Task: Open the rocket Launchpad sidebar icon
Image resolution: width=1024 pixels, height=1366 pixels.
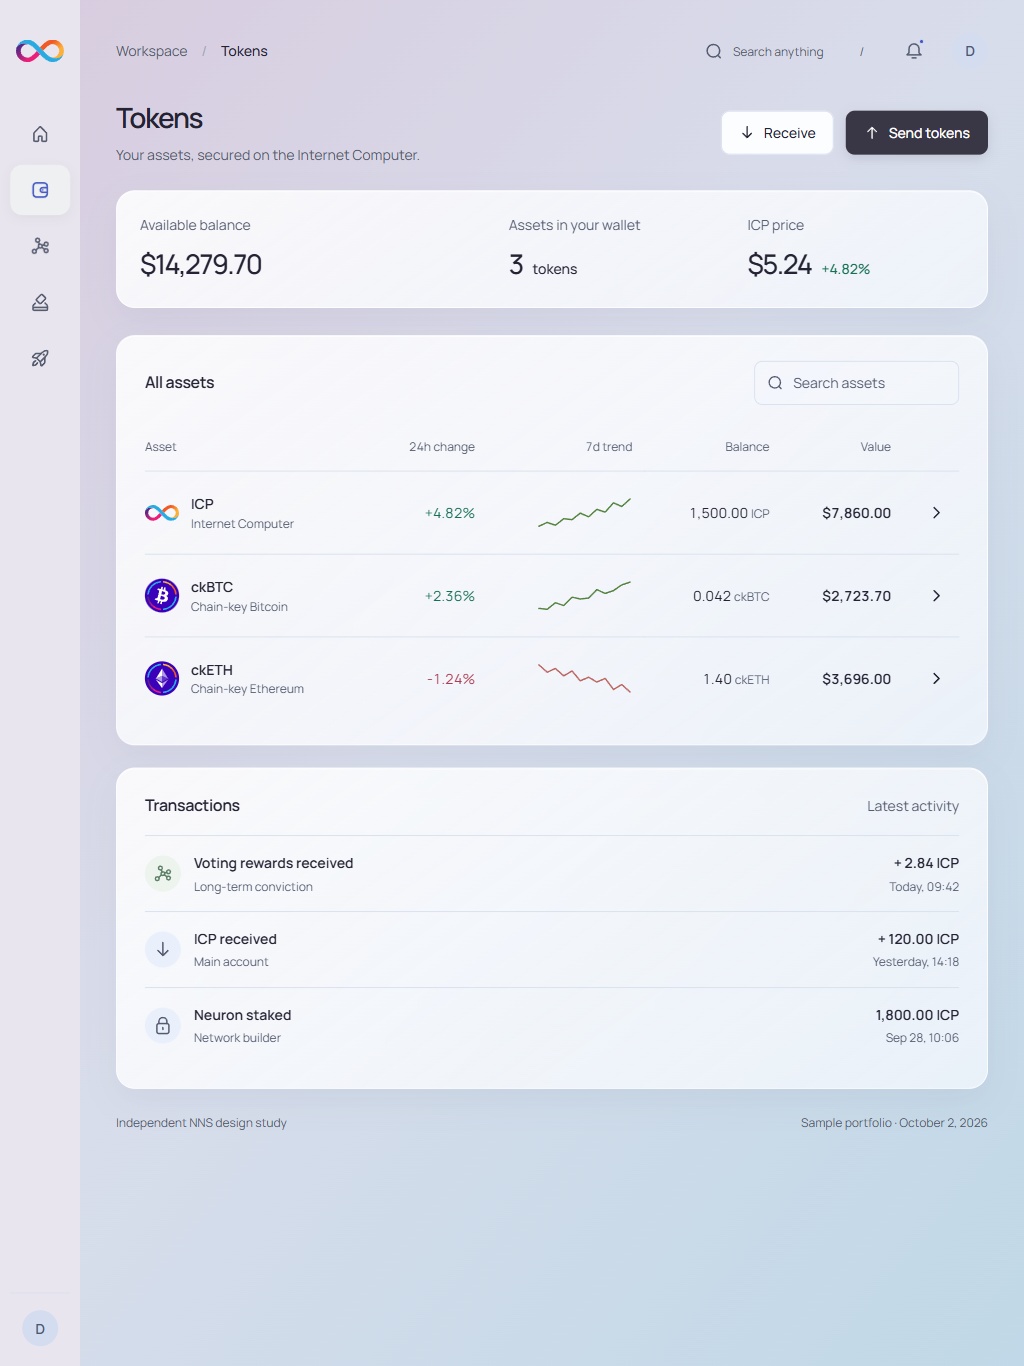Action: coord(40,358)
